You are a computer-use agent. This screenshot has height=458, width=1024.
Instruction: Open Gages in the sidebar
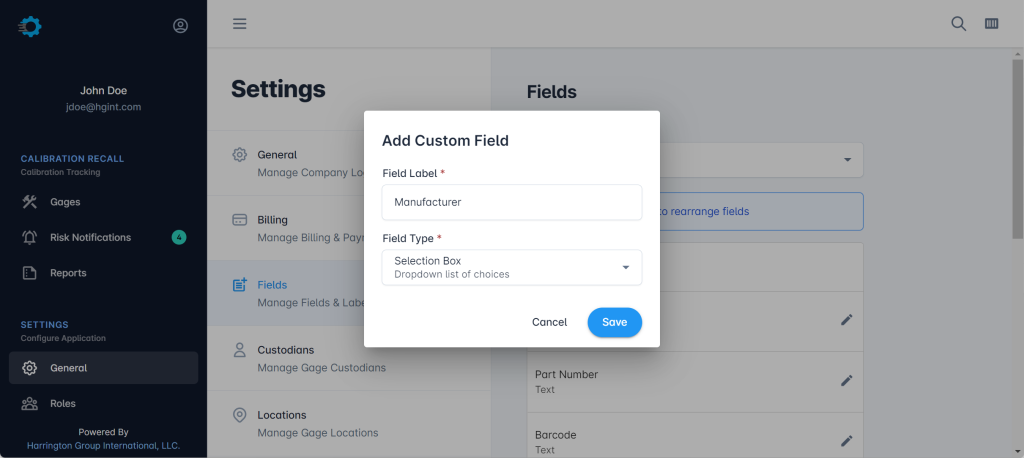click(x=65, y=202)
